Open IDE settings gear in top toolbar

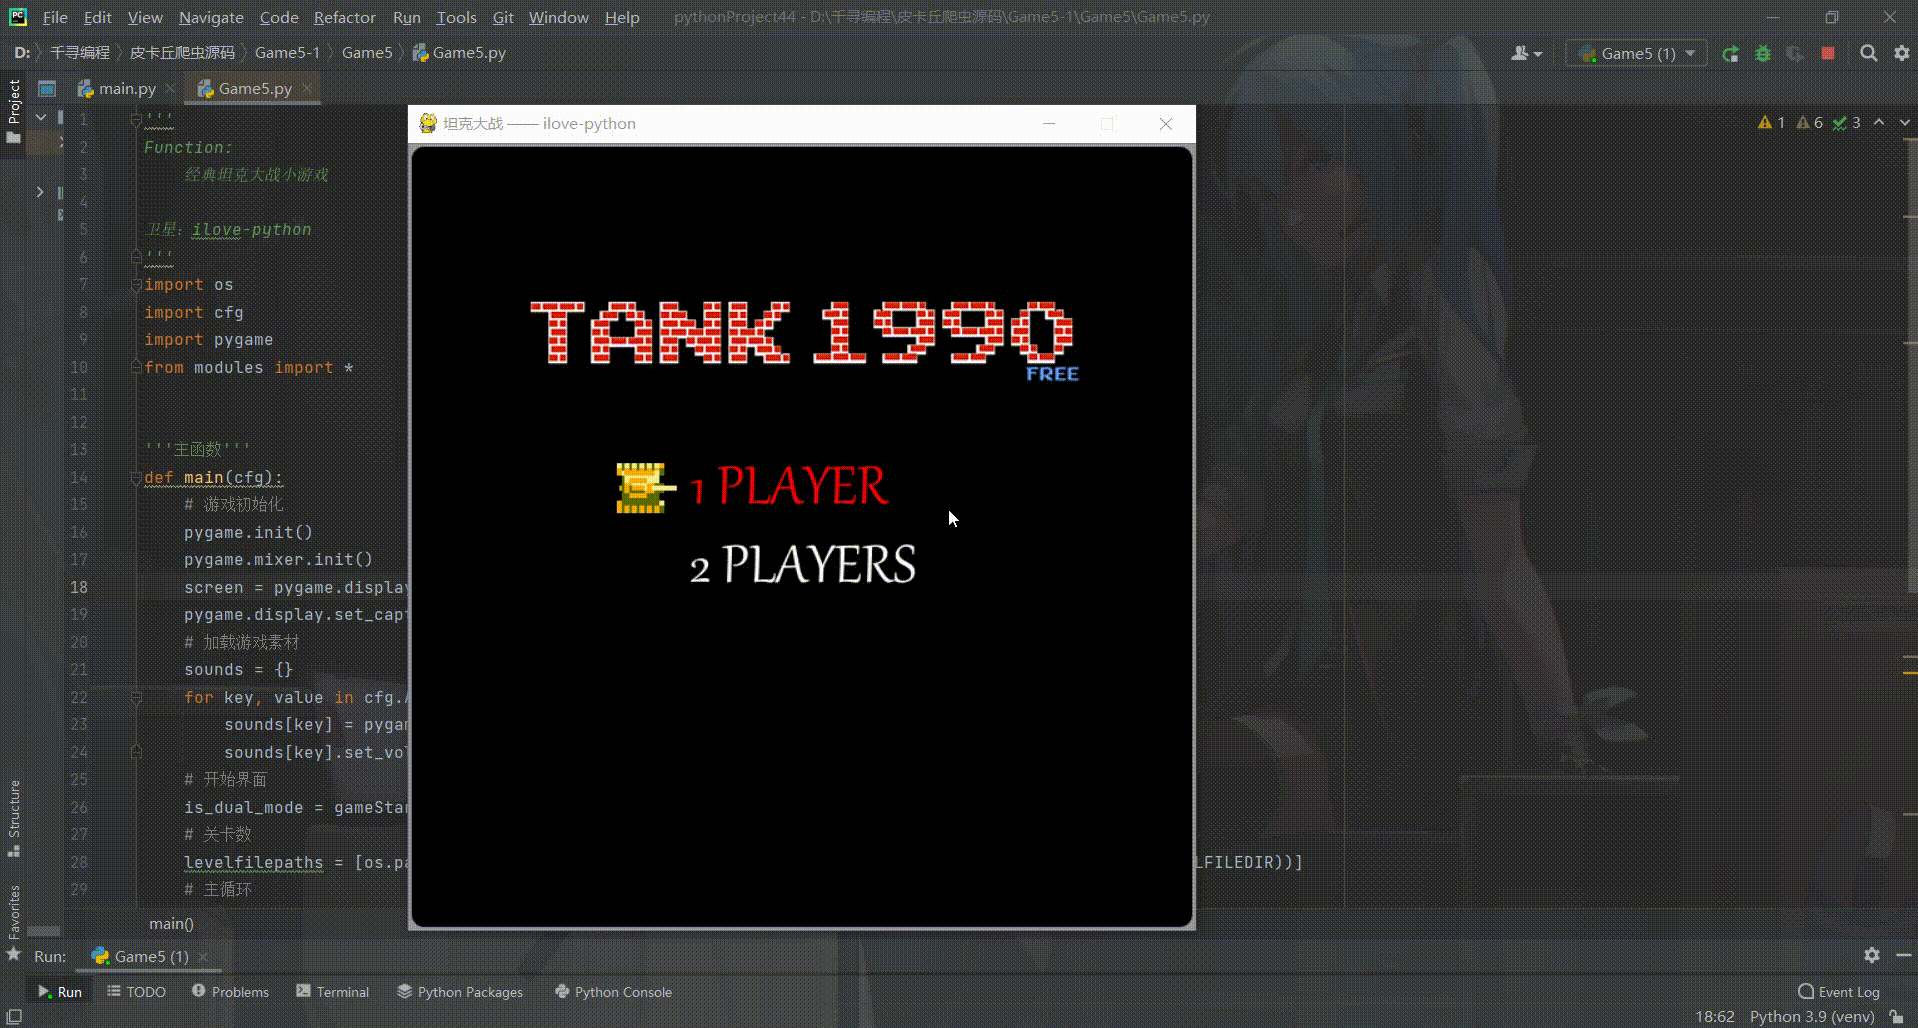point(1902,54)
